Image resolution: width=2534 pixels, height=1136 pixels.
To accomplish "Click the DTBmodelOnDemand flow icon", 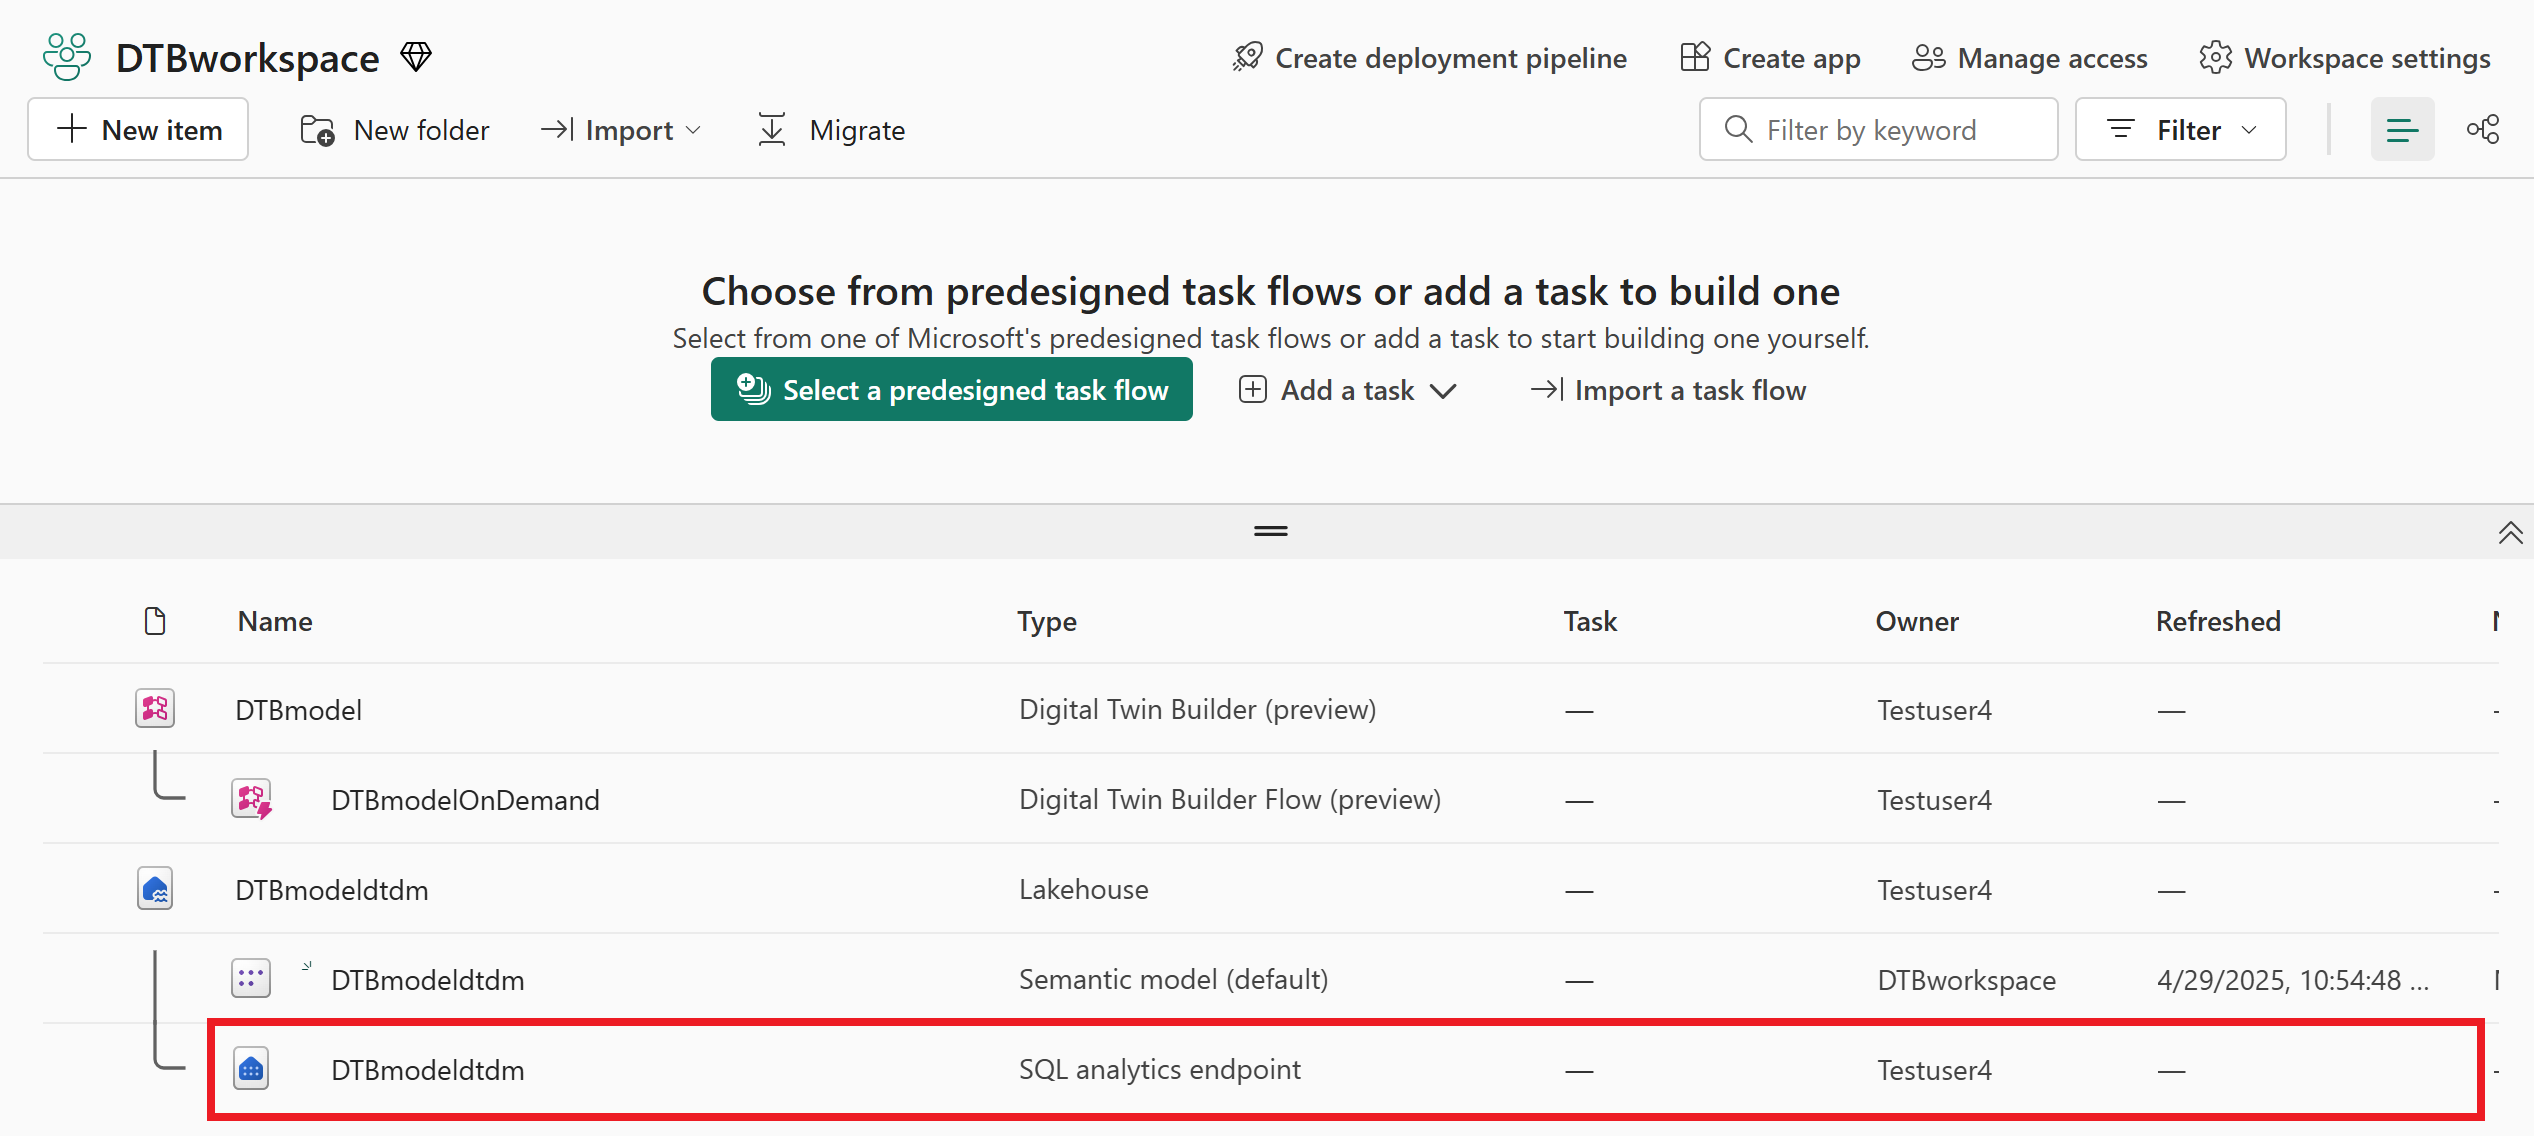I will (252, 799).
